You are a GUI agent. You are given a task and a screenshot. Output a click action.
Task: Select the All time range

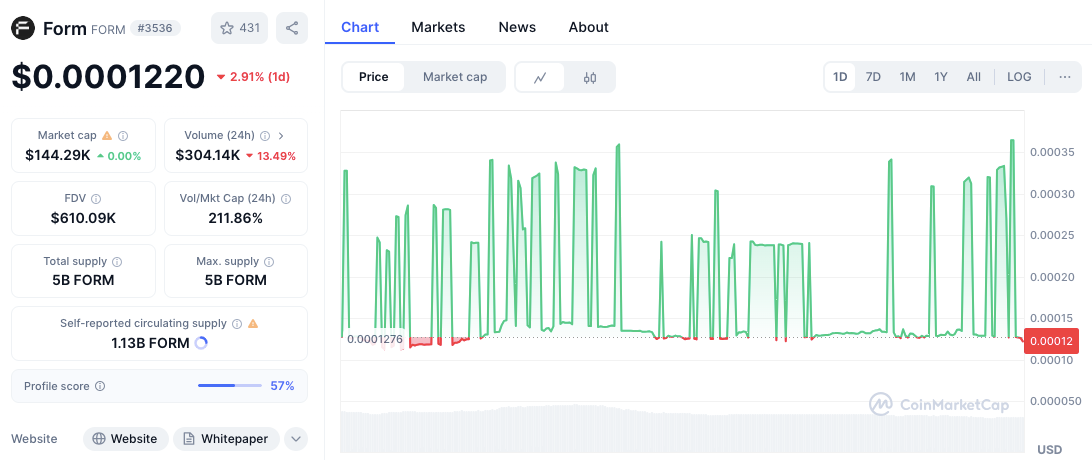point(974,77)
